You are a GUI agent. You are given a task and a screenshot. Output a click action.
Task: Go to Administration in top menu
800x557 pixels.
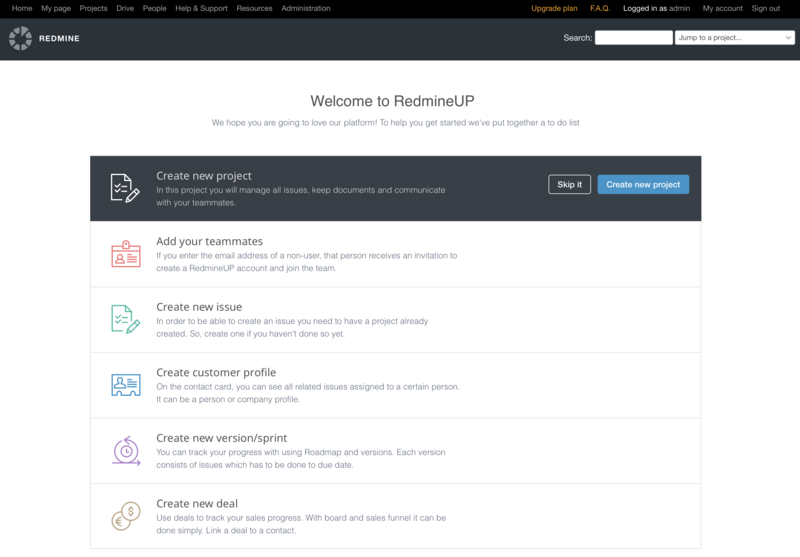click(x=306, y=8)
